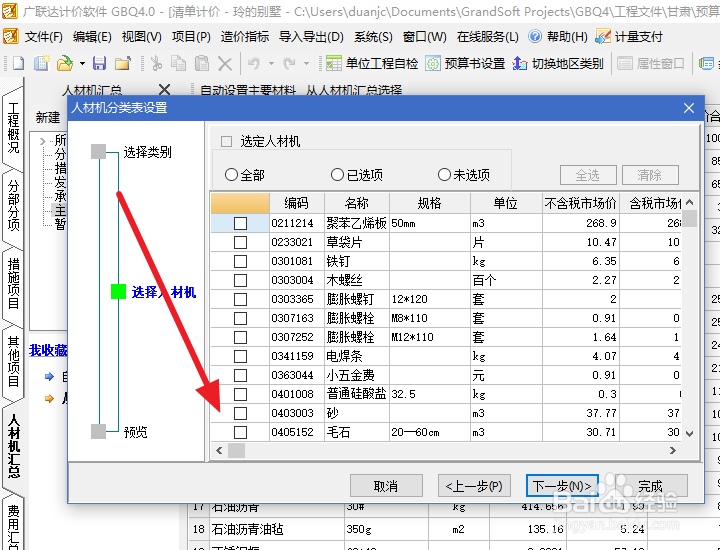
Task: Click the 计量支付 icon in menu bar
Action: [603, 36]
